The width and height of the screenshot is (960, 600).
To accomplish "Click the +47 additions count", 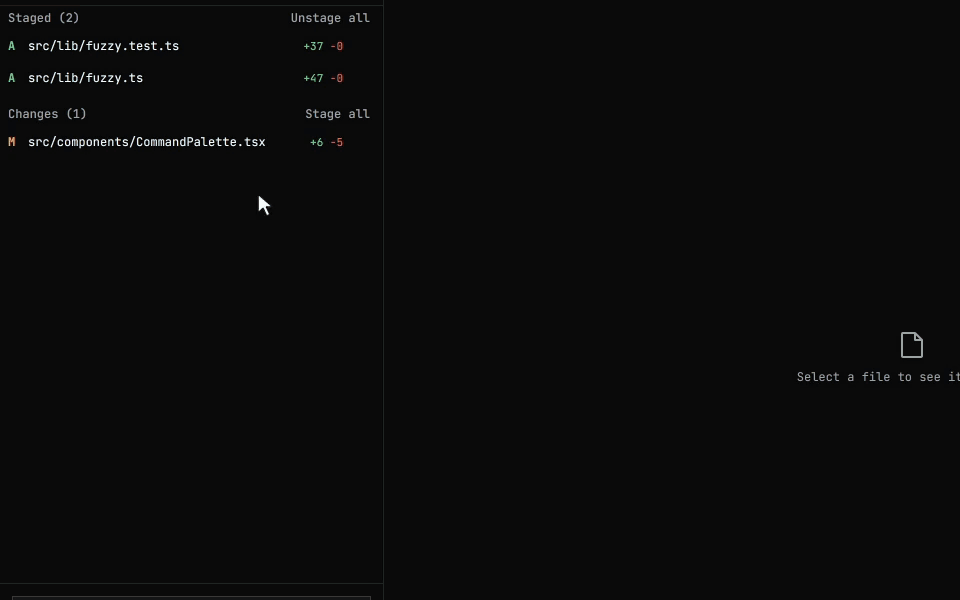I will [x=313, y=78].
